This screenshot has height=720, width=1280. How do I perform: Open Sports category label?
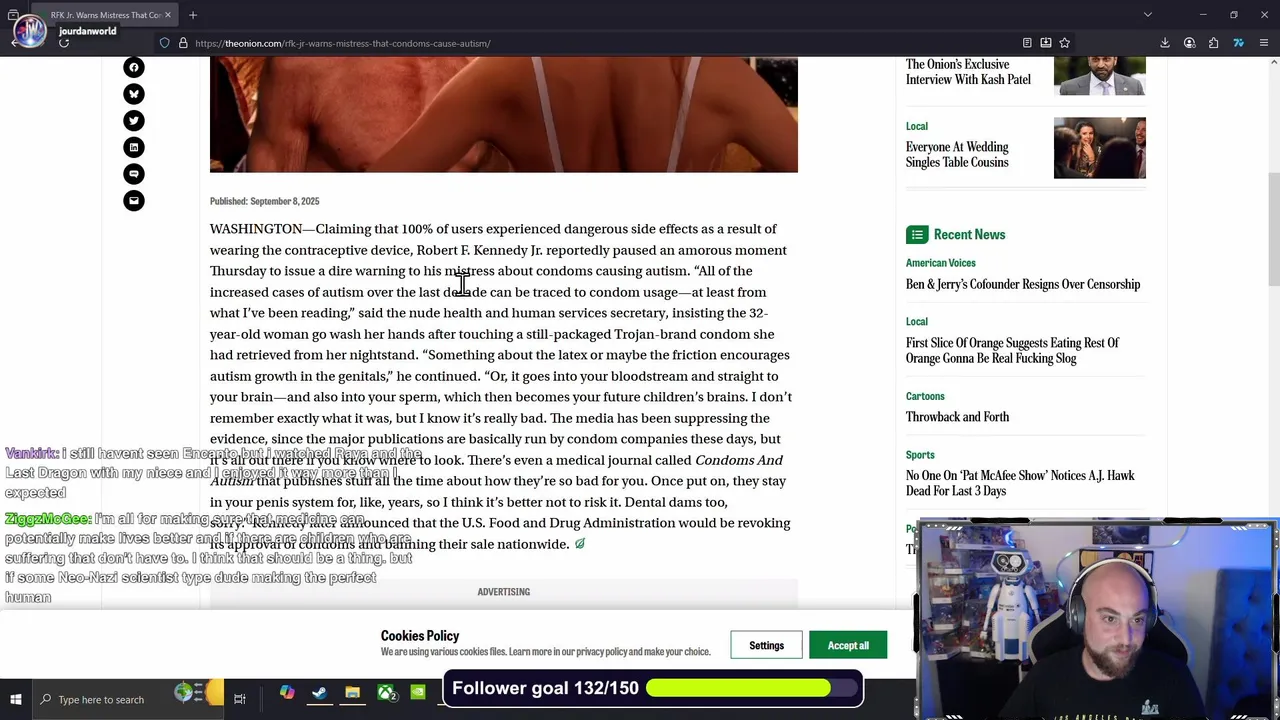[920, 455]
